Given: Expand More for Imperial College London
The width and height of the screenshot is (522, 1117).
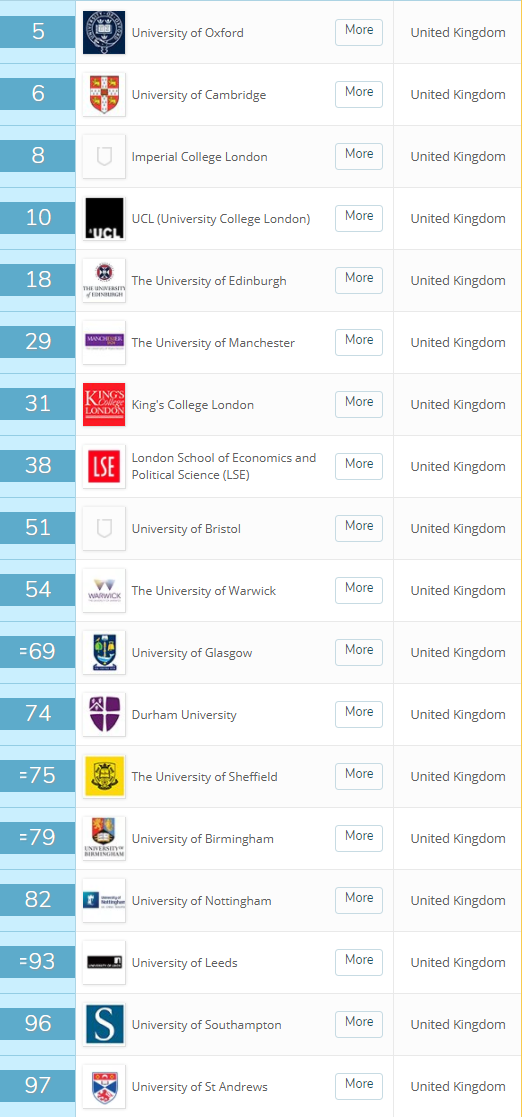Looking at the screenshot, I should click(359, 156).
